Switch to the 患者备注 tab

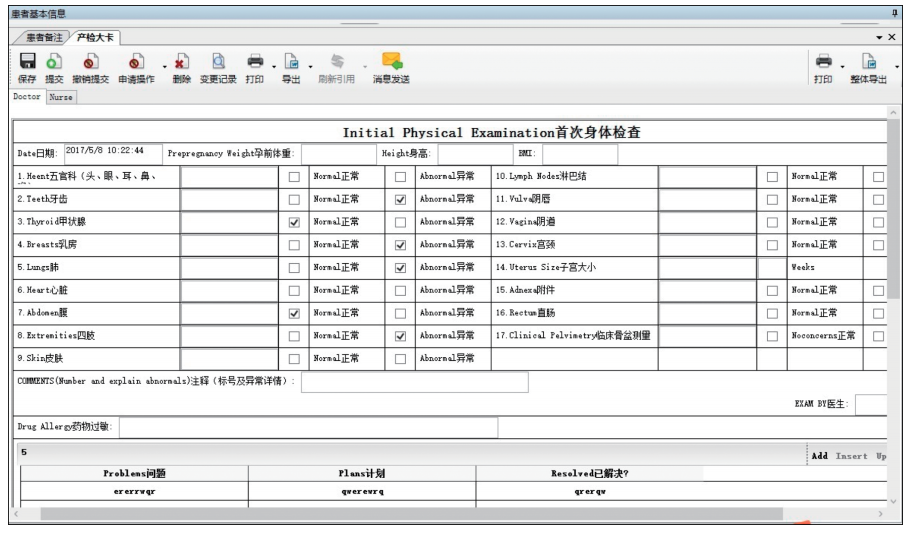(44, 37)
